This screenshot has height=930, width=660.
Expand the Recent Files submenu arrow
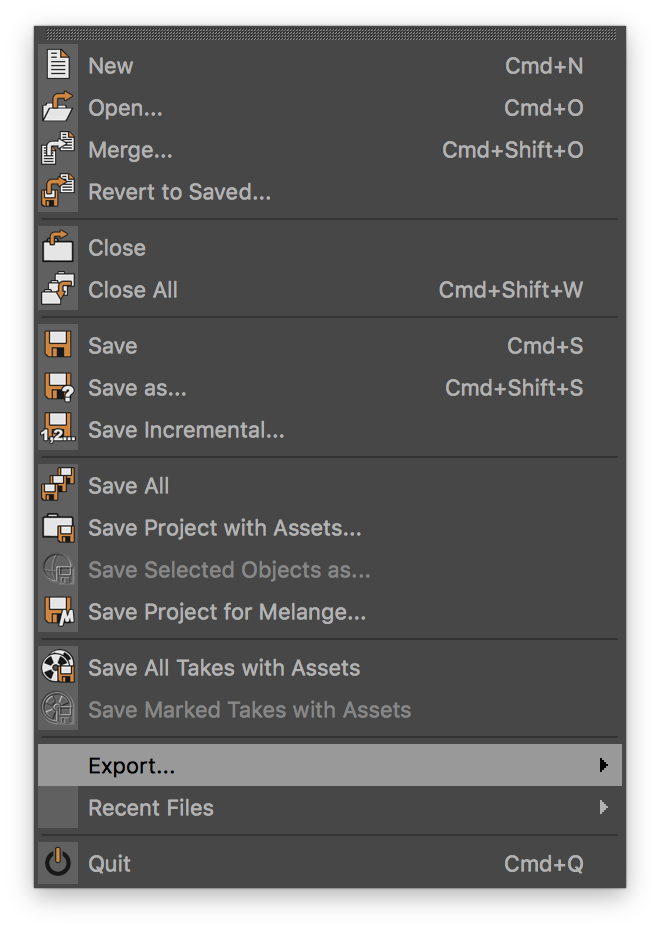click(x=603, y=808)
